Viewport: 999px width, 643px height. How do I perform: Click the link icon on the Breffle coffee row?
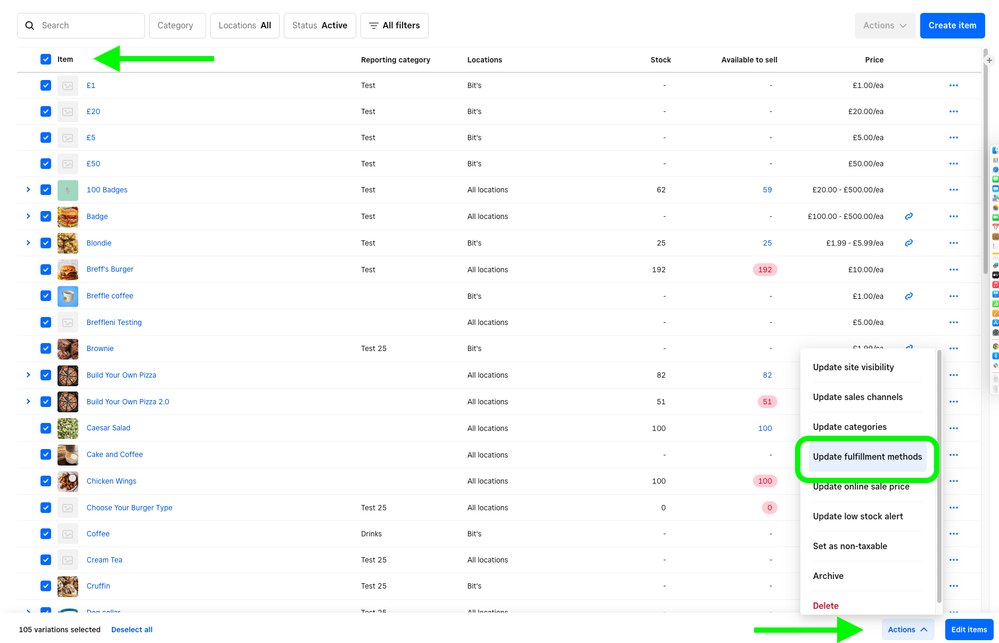tap(909, 296)
